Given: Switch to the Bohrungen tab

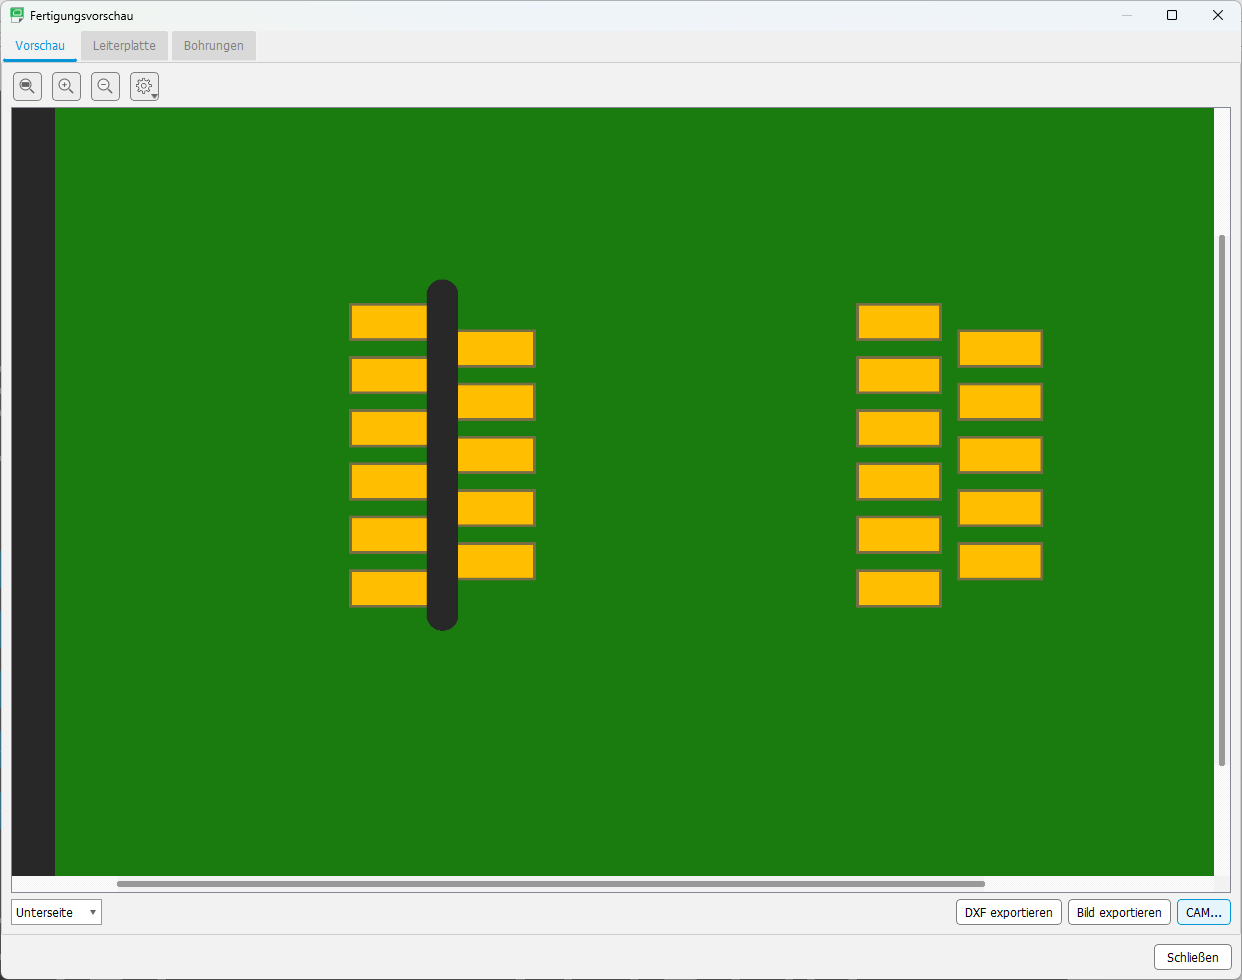Looking at the screenshot, I should coord(214,46).
